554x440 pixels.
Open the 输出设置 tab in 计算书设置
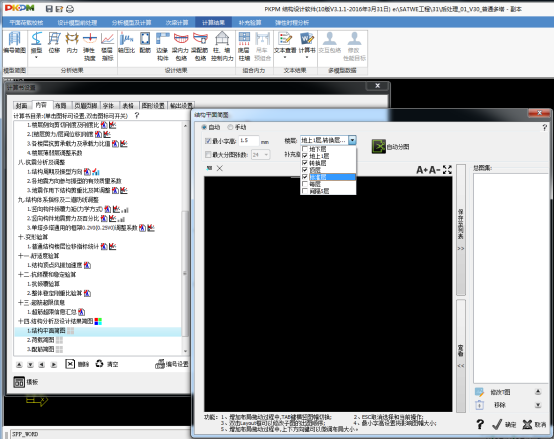(x=181, y=106)
